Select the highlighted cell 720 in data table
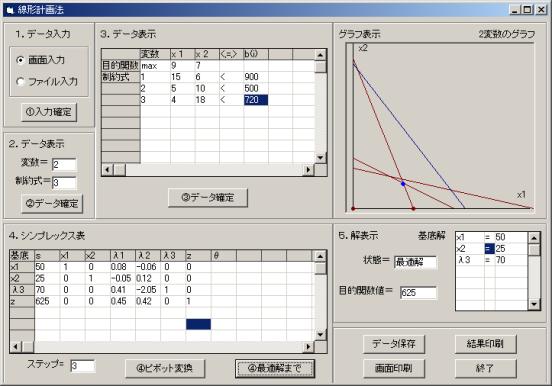Viewport: 552px width, 386px height. [x=256, y=100]
